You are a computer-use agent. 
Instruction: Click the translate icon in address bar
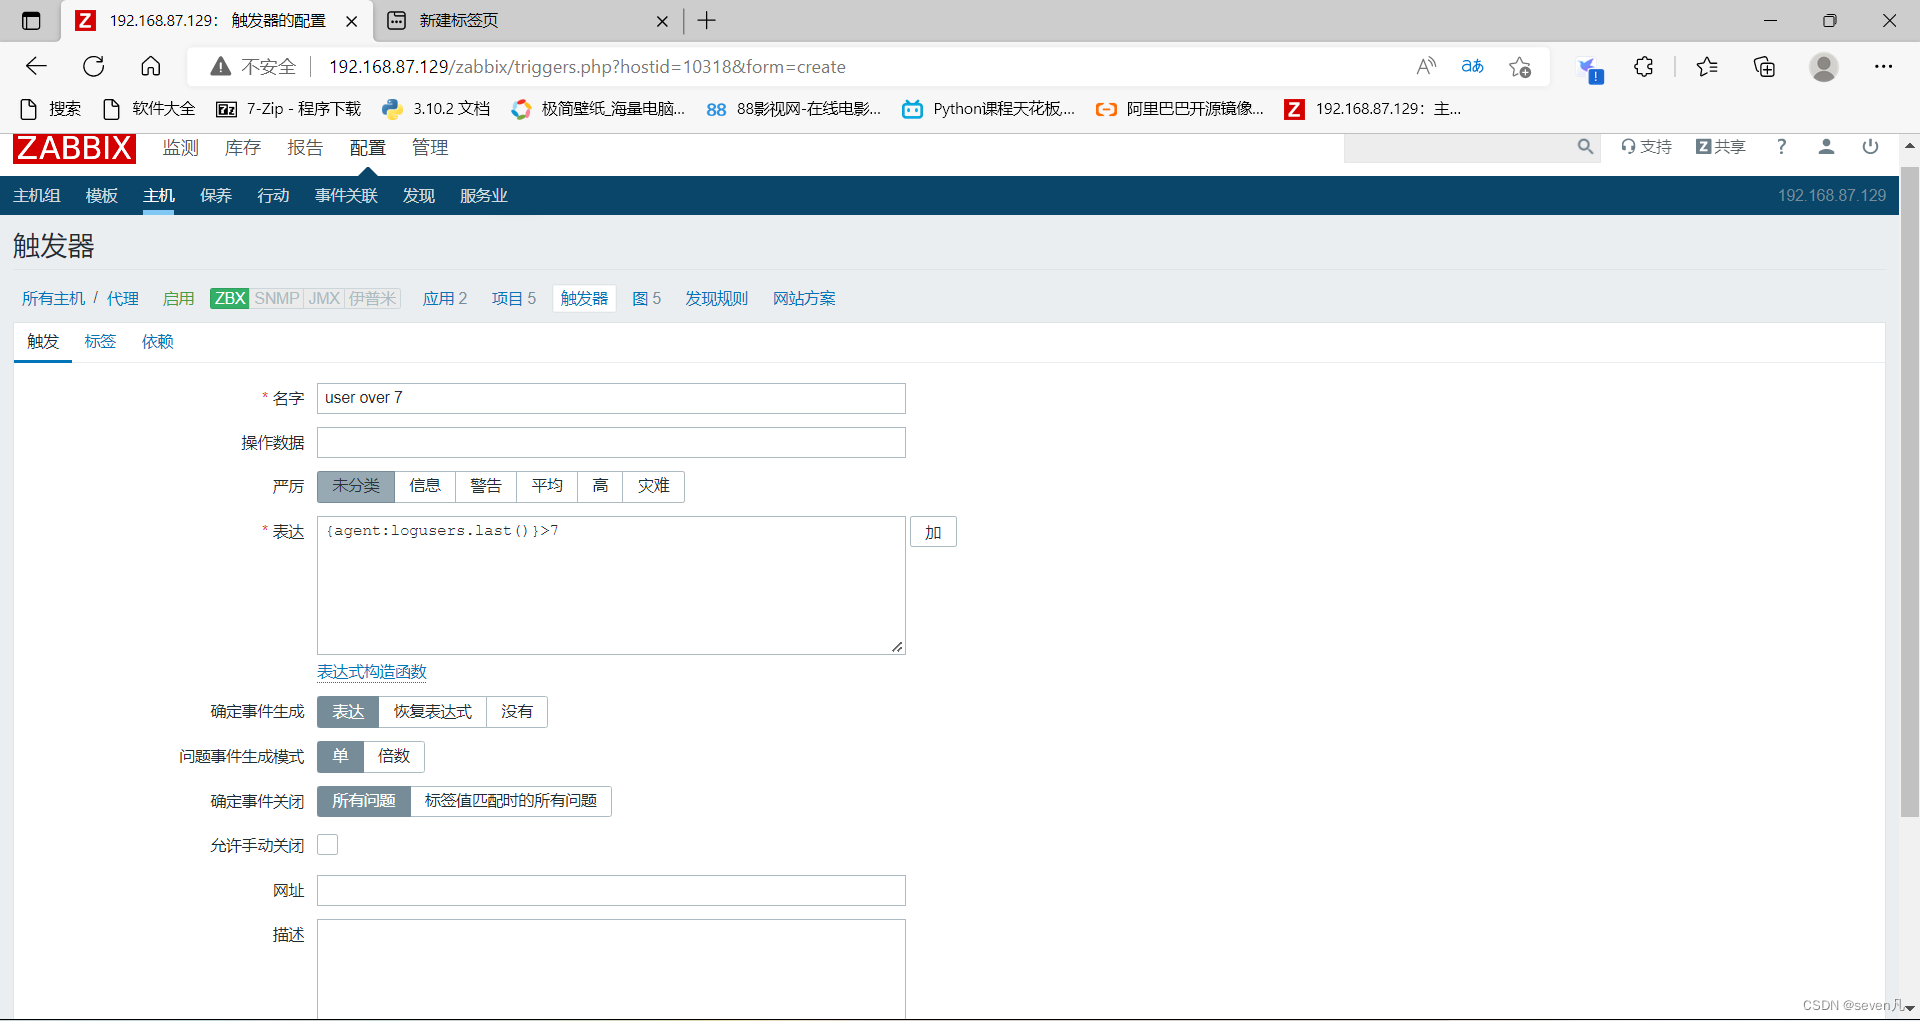[x=1472, y=67]
